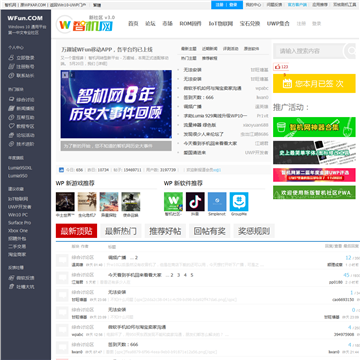Open the Win10 PC sidebar link
360x360 pixels.
click(18, 215)
